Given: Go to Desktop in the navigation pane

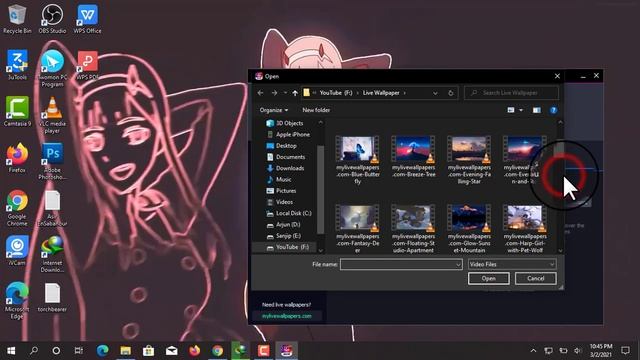Looking at the screenshot, I should [x=286, y=146].
